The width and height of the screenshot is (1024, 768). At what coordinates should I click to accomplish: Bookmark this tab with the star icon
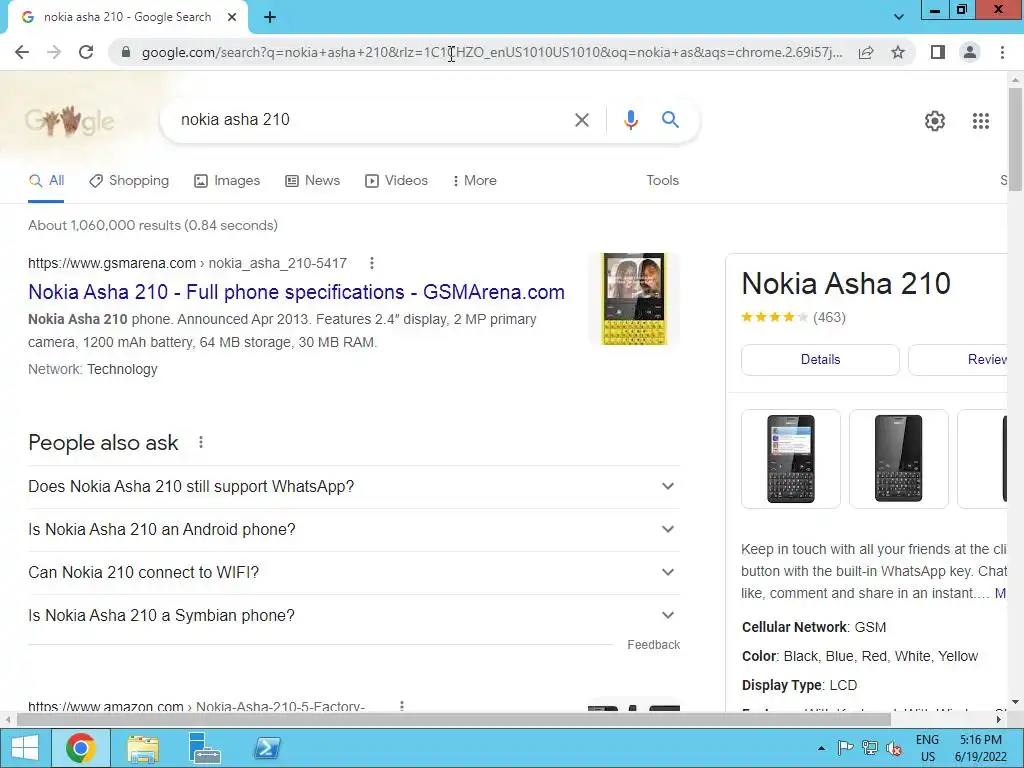[x=898, y=52]
